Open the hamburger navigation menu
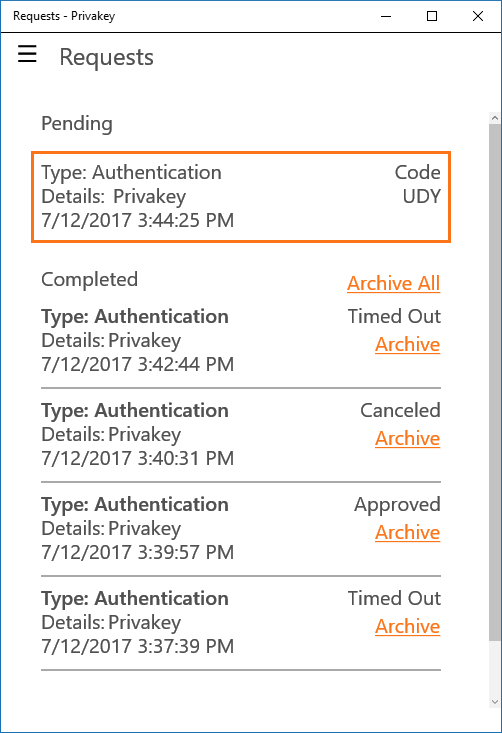This screenshot has height=733, width=502. point(27,54)
